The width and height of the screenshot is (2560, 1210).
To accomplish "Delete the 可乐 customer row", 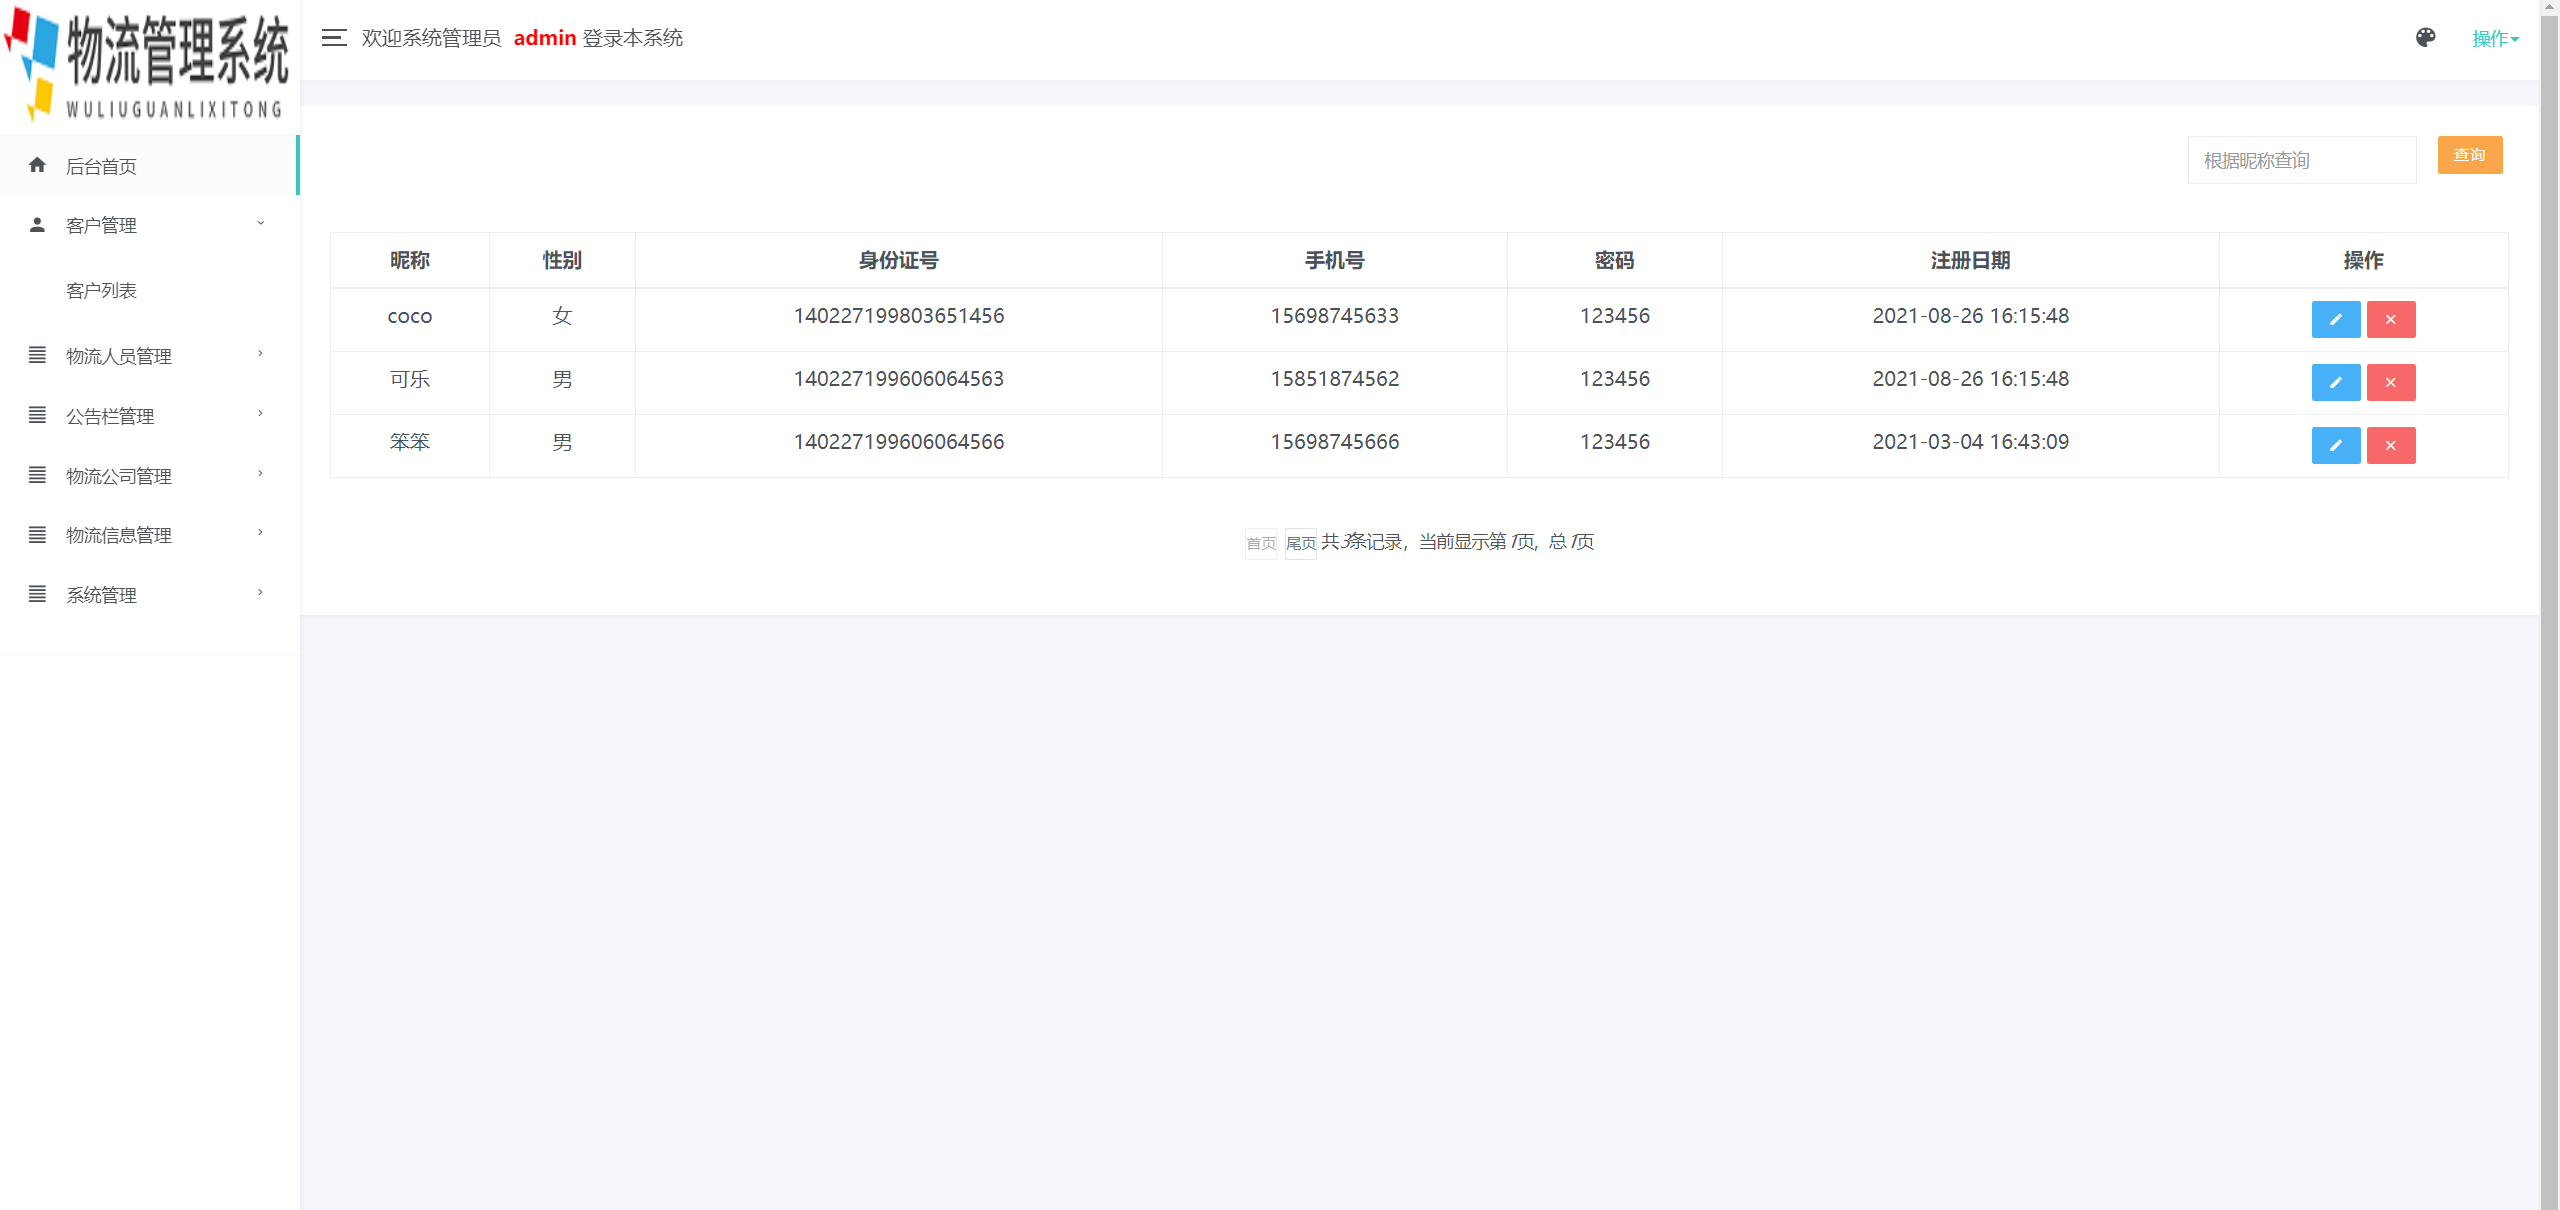I will pos(2390,383).
